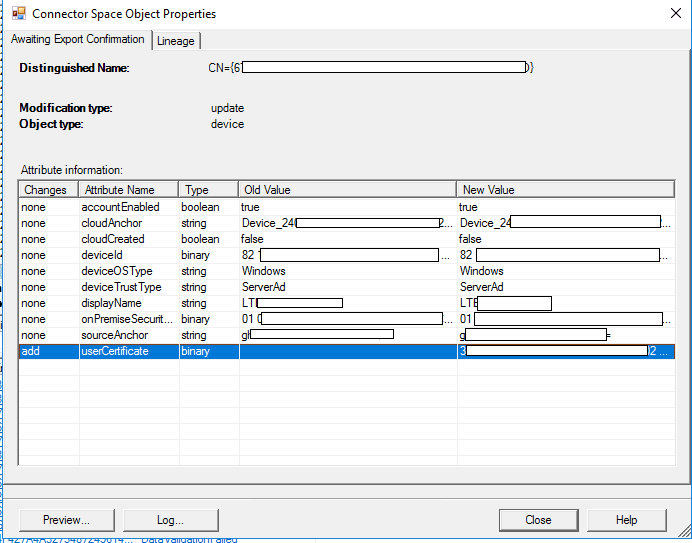Viewport: 692px width, 543px height.
Task: Select the deviceTrustType attribute row
Action: click(x=347, y=287)
